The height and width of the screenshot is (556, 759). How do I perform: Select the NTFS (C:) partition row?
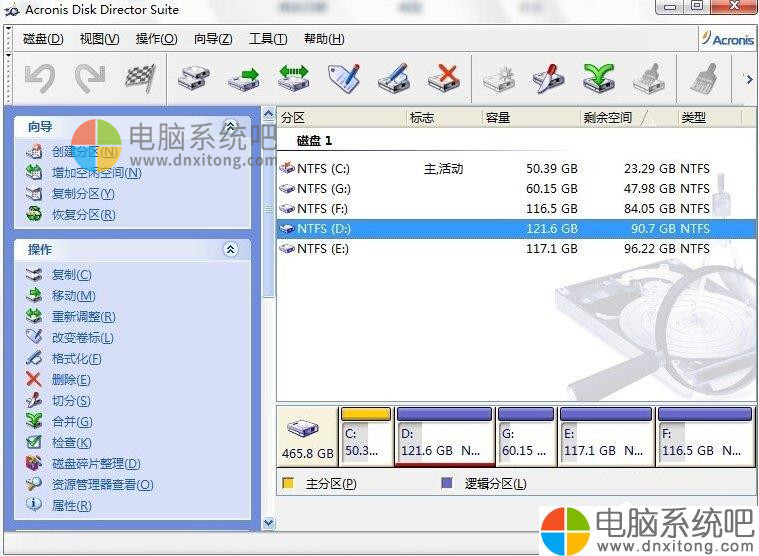point(516,169)
